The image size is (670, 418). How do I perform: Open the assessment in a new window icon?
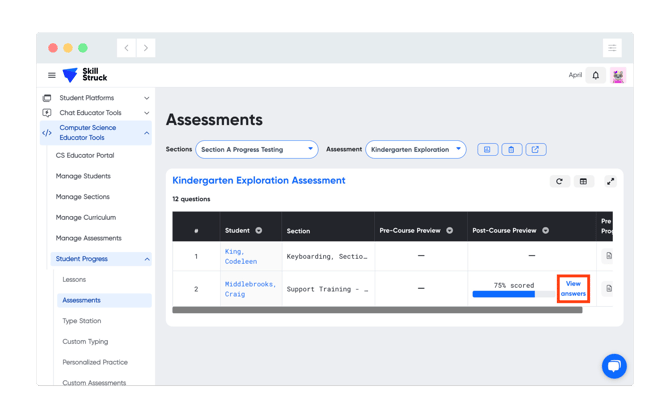pos(535,150)
